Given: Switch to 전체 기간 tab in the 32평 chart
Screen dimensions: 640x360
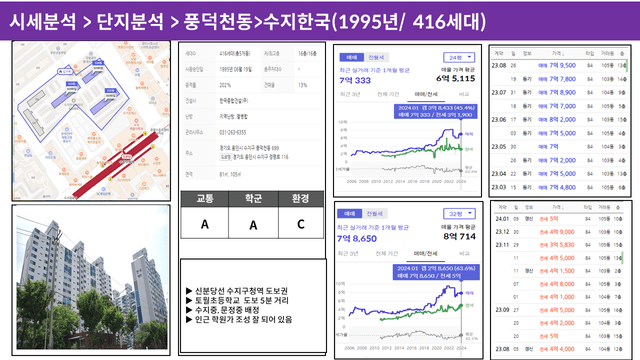Looking at the screenshot, I should coord(386,253).
